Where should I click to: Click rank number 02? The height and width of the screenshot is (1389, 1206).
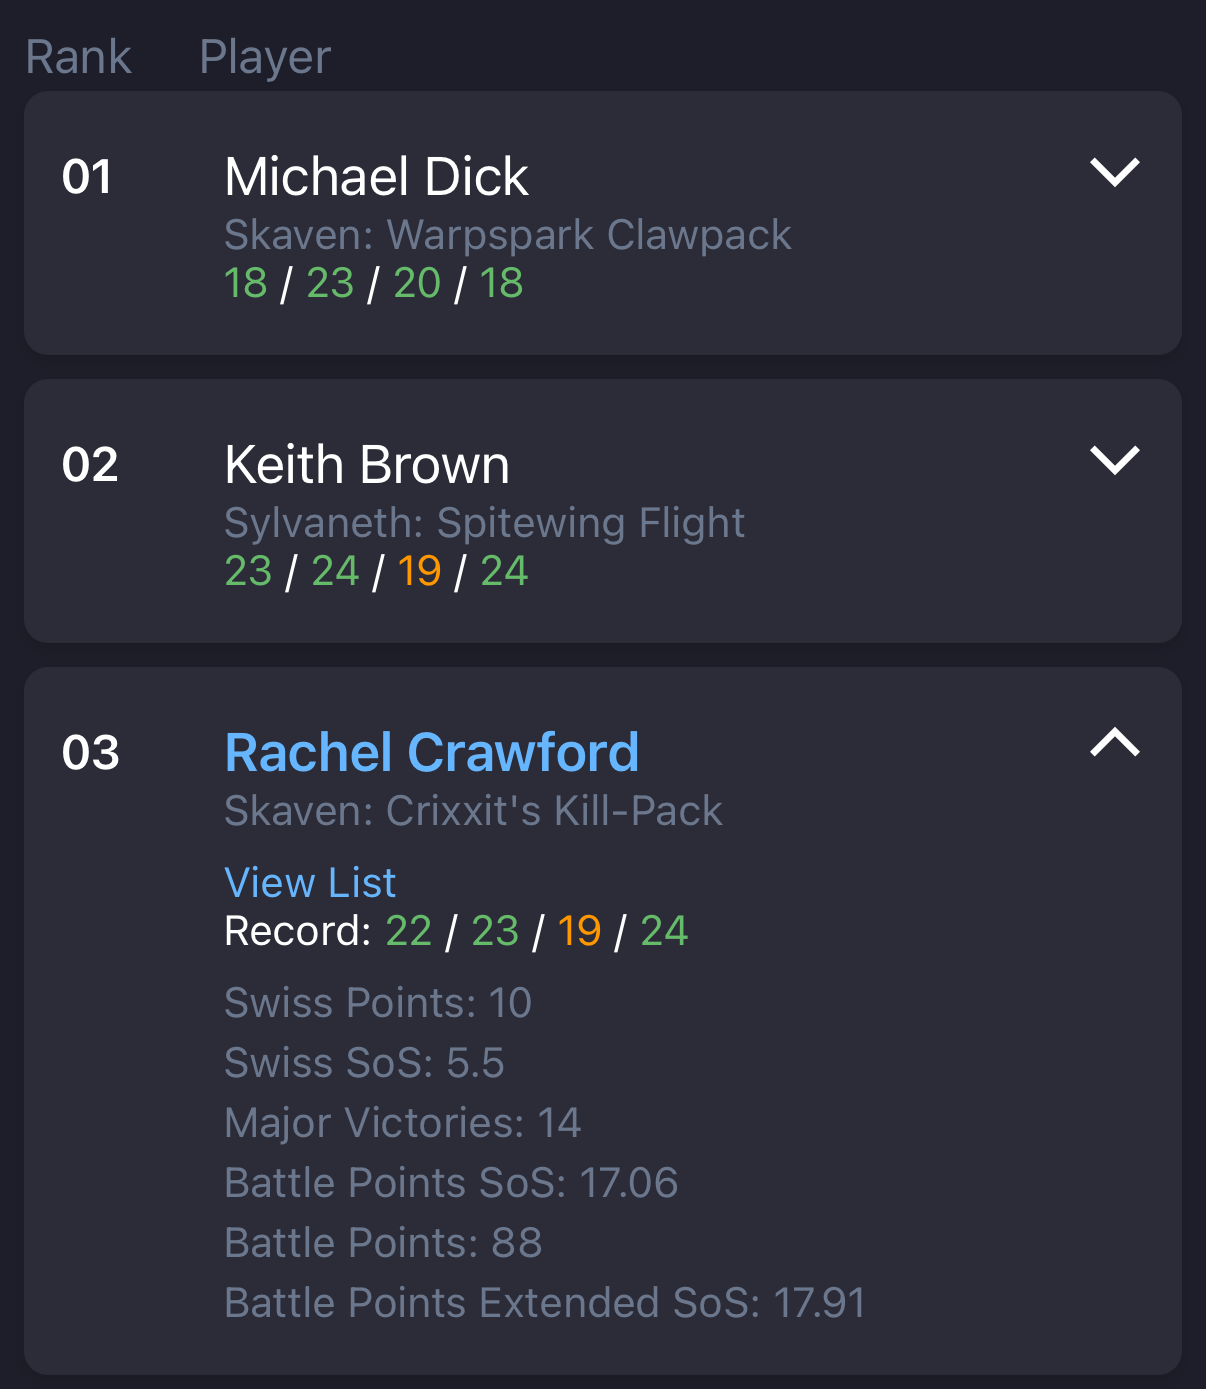point(90,465)
